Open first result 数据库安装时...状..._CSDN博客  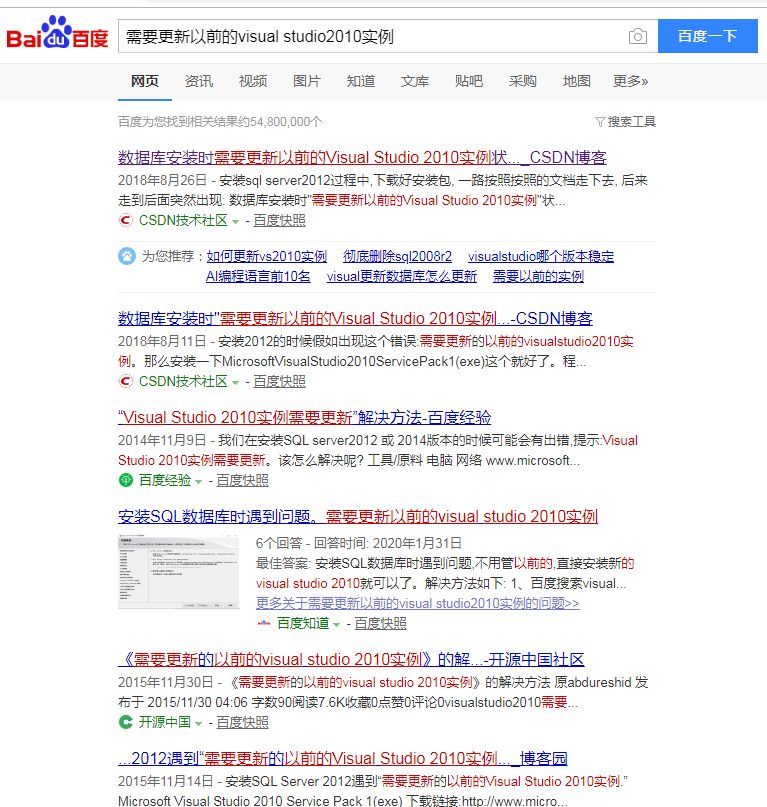click(x=362, y=157)
